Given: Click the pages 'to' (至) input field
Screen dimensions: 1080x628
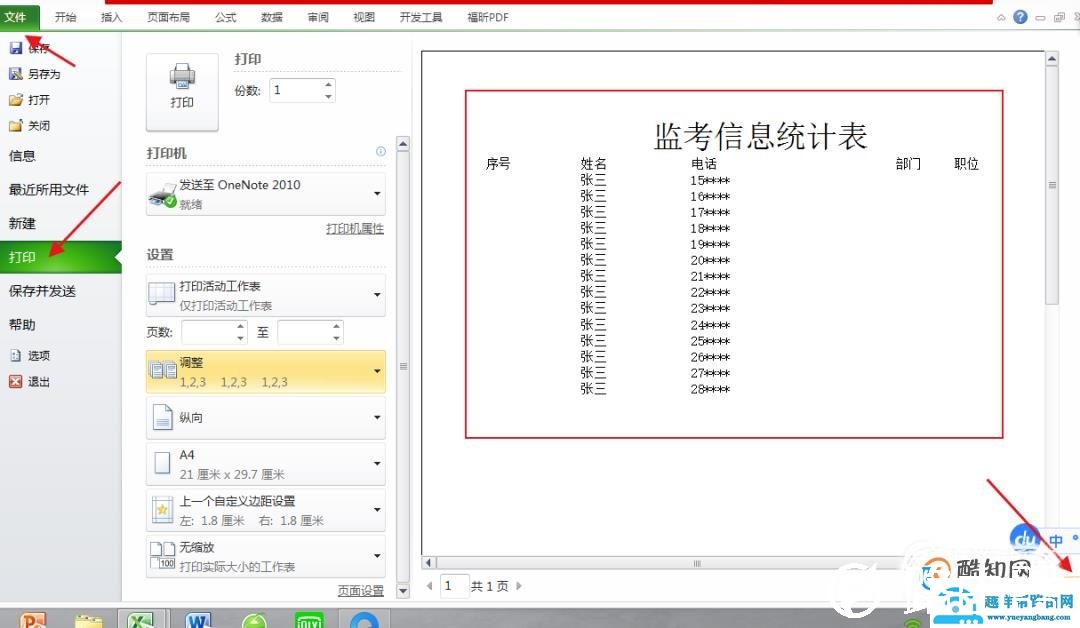Looking at the screenshot, I should (304, 333).
